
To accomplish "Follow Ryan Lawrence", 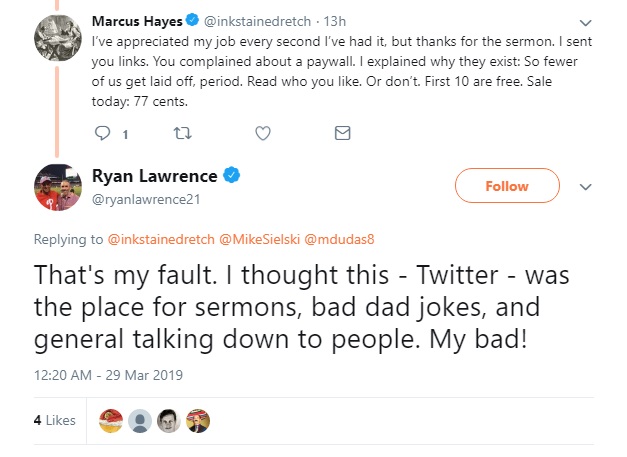I will 506,186.
